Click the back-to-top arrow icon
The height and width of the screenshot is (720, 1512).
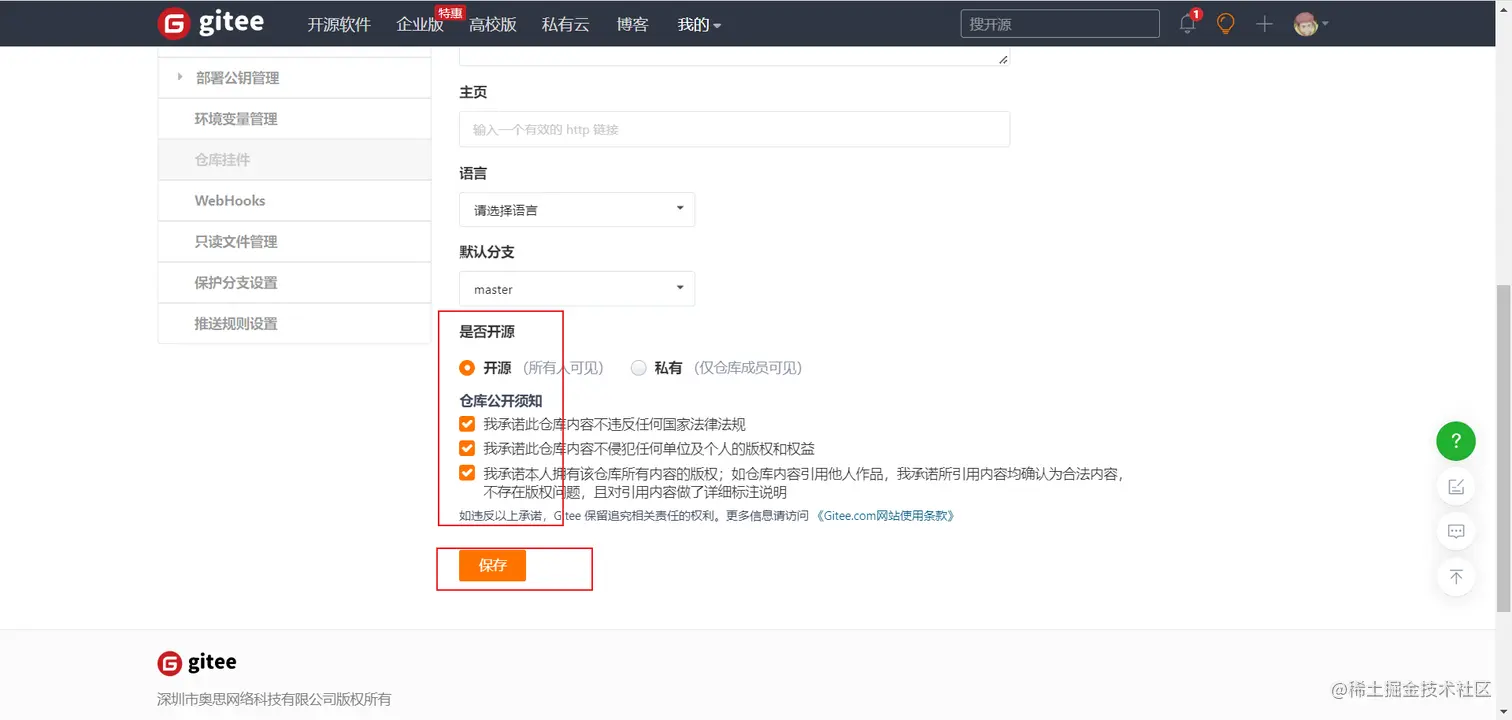click(1455, 577)
